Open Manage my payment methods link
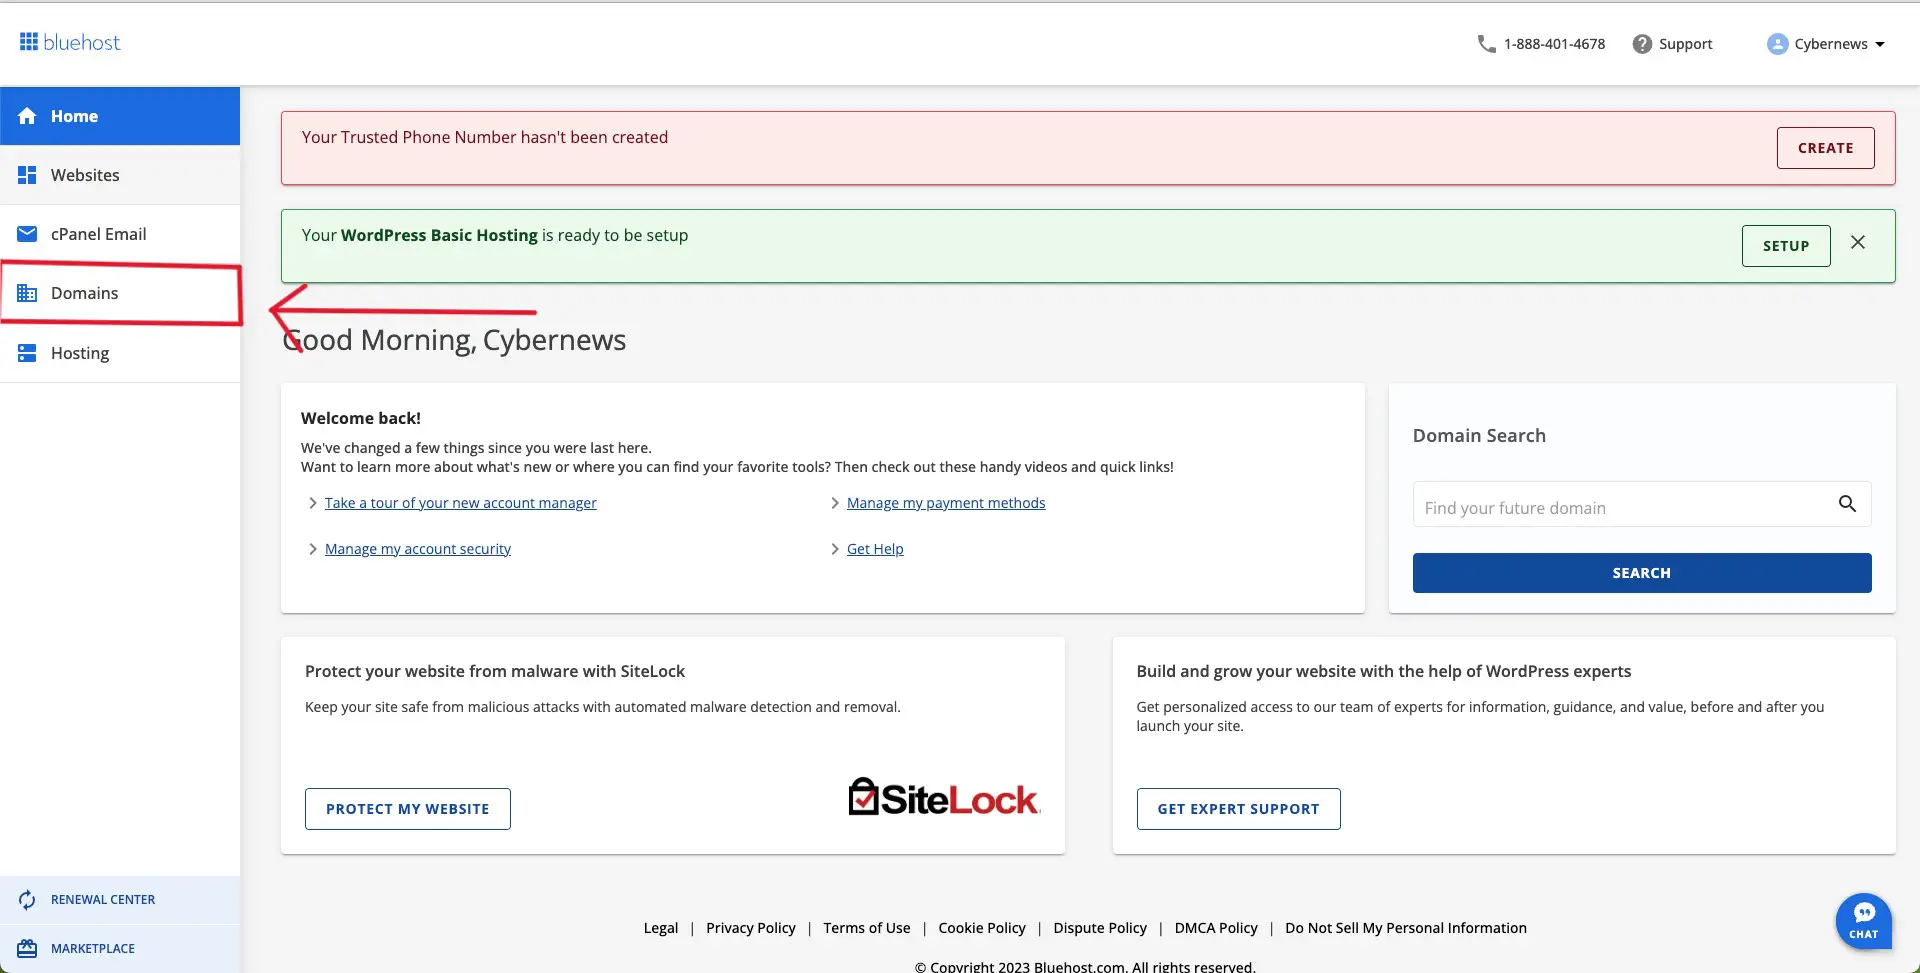 (946, 503)
